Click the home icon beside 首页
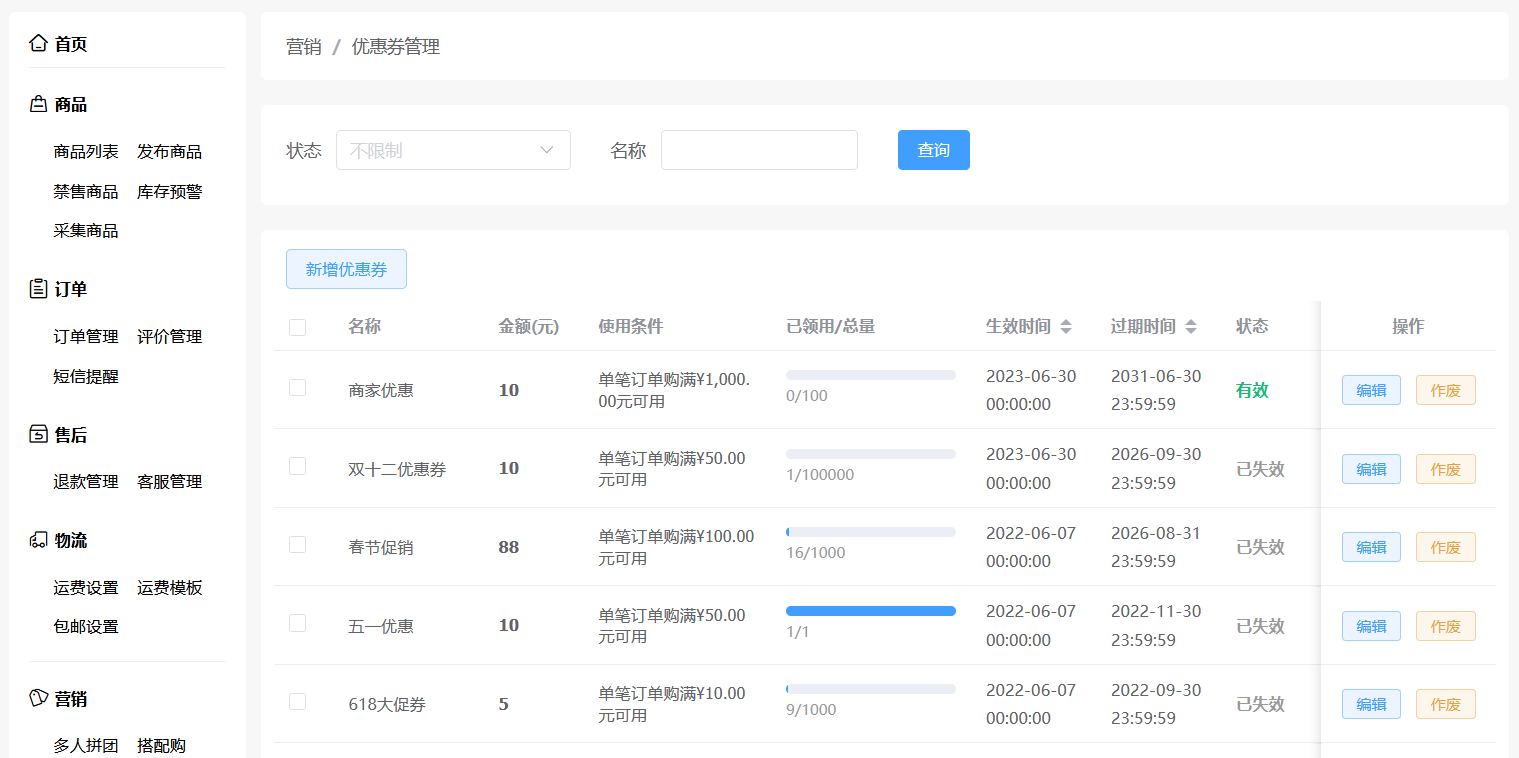1519x758 pixels. [x=38, y=43]
